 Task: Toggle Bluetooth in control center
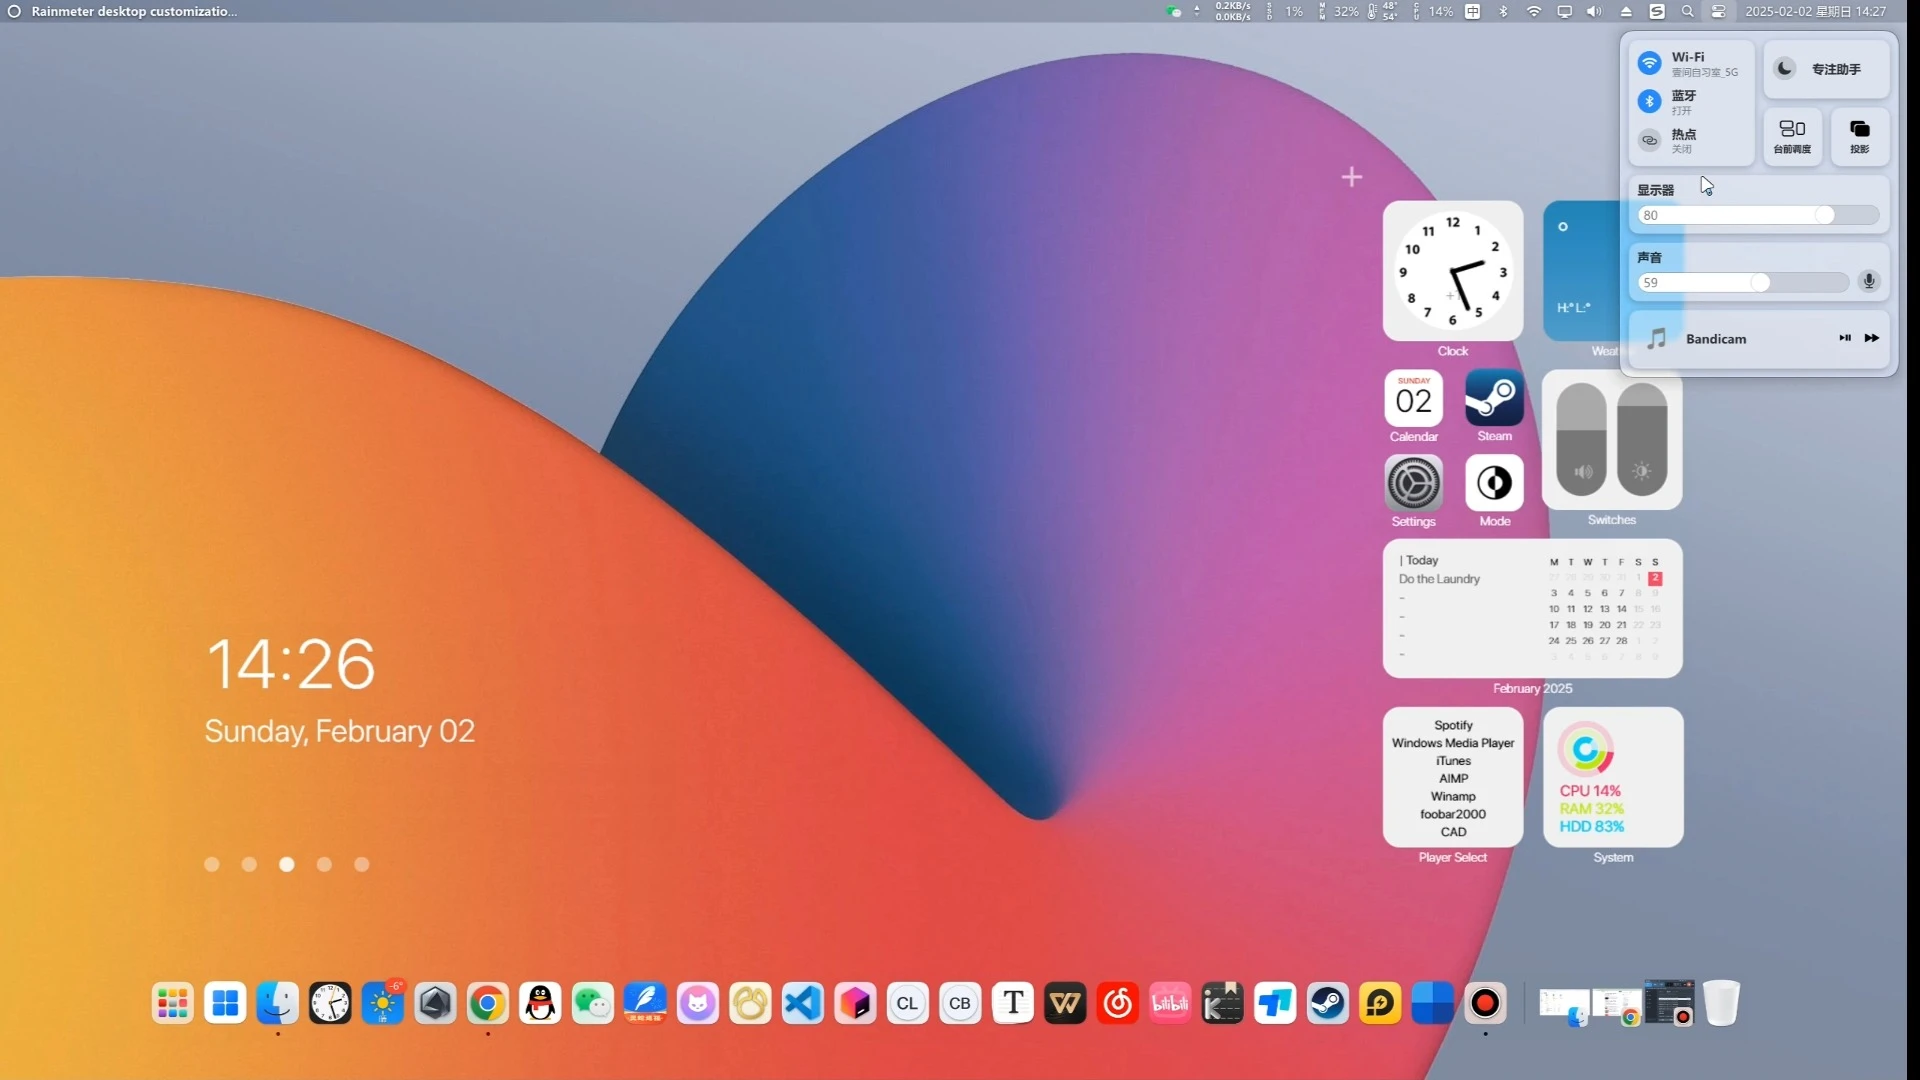pos(1649,101)
